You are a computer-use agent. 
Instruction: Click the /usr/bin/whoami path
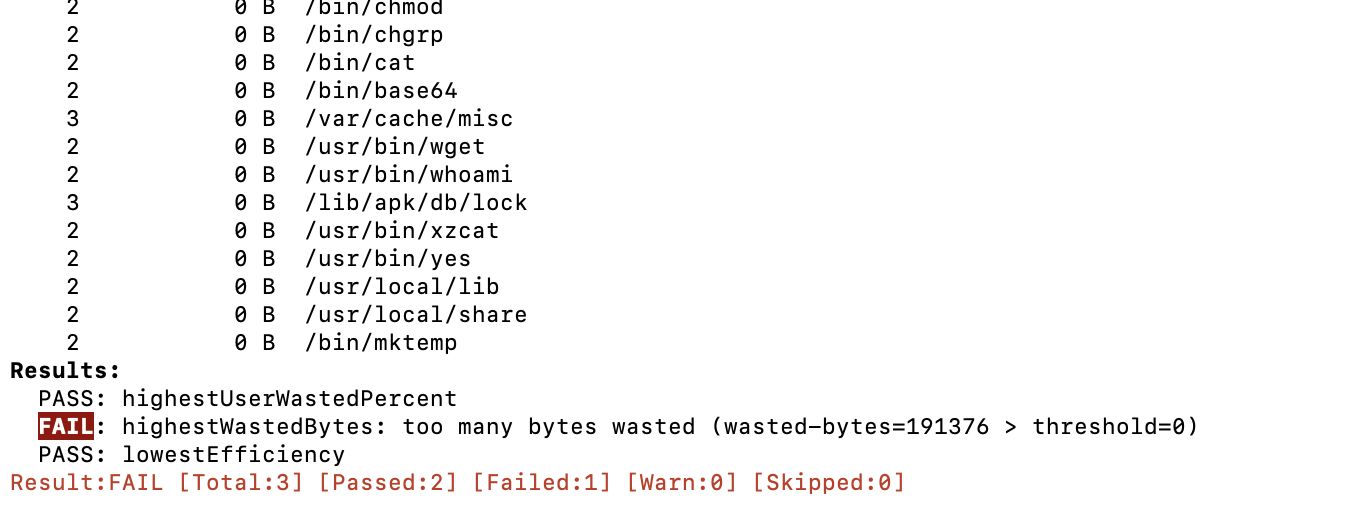pyautogui.click(x=409, y=175)
